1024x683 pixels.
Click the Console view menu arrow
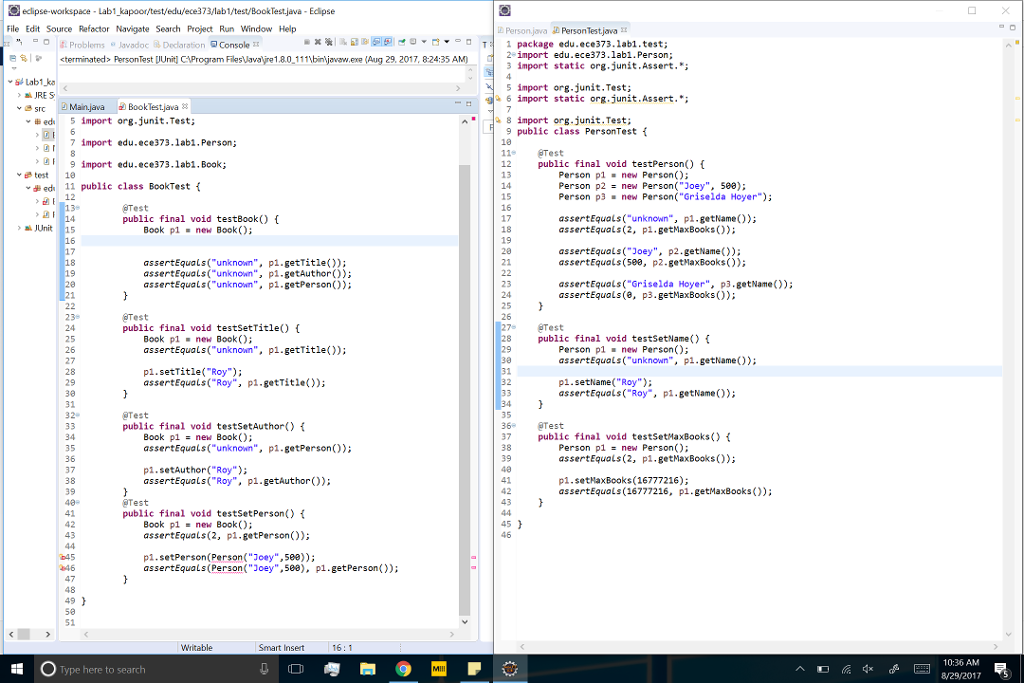(x=447, y=43)
